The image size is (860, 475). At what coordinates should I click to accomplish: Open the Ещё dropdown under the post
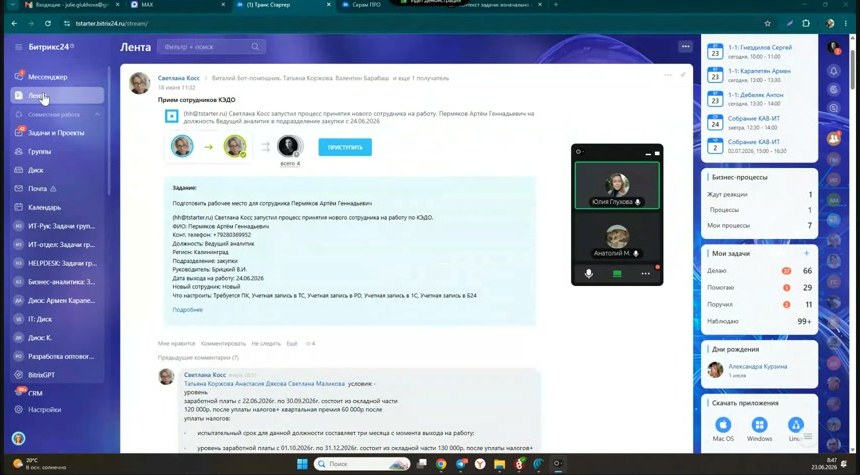point(292,344)
